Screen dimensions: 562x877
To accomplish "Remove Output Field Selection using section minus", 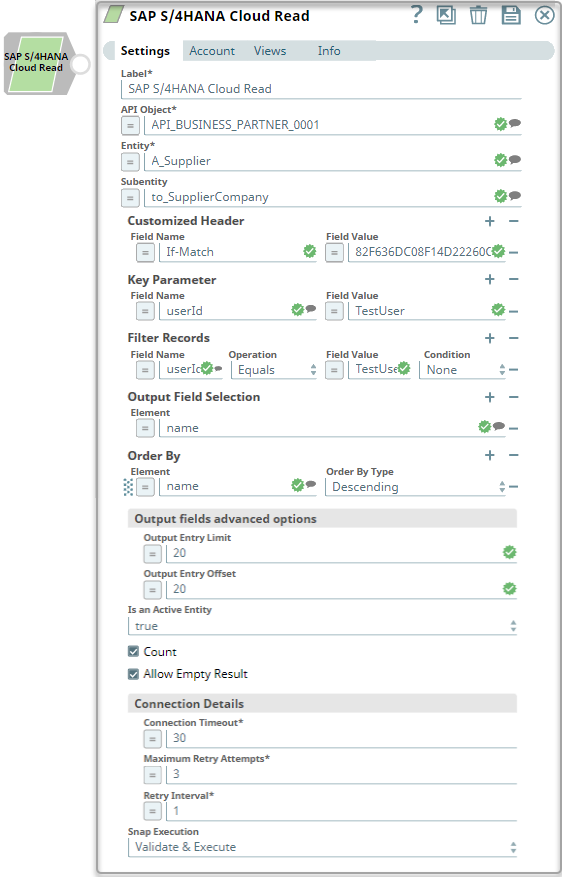I will coord(513,397).
